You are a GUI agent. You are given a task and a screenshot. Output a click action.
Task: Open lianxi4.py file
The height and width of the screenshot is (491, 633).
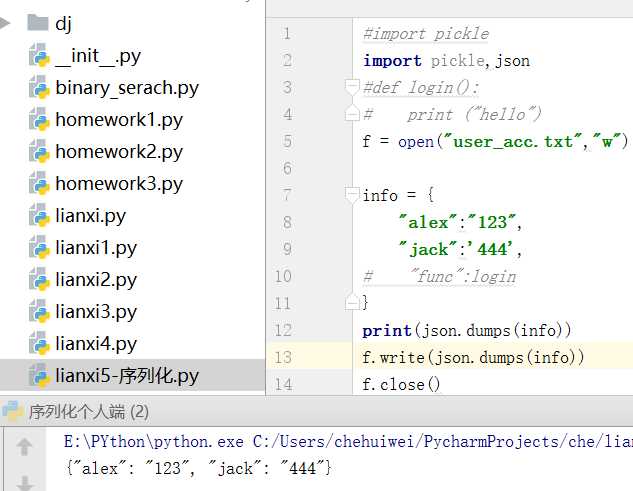[x=96, y=343]
